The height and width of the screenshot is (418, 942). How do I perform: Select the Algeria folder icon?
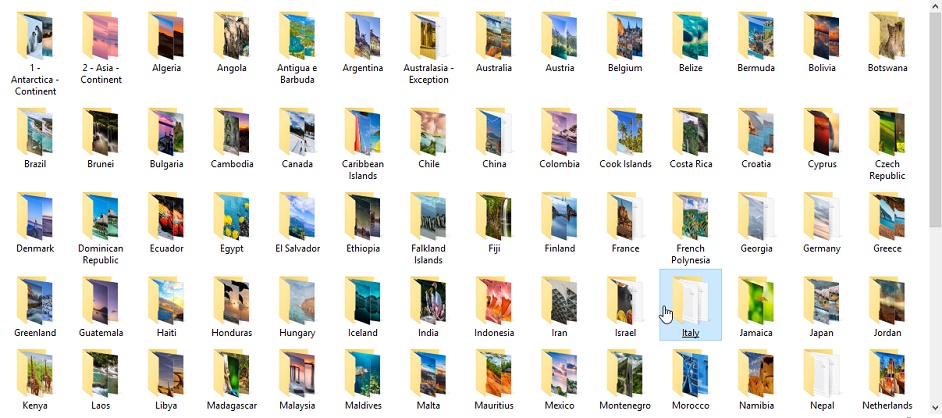(166, 35)
